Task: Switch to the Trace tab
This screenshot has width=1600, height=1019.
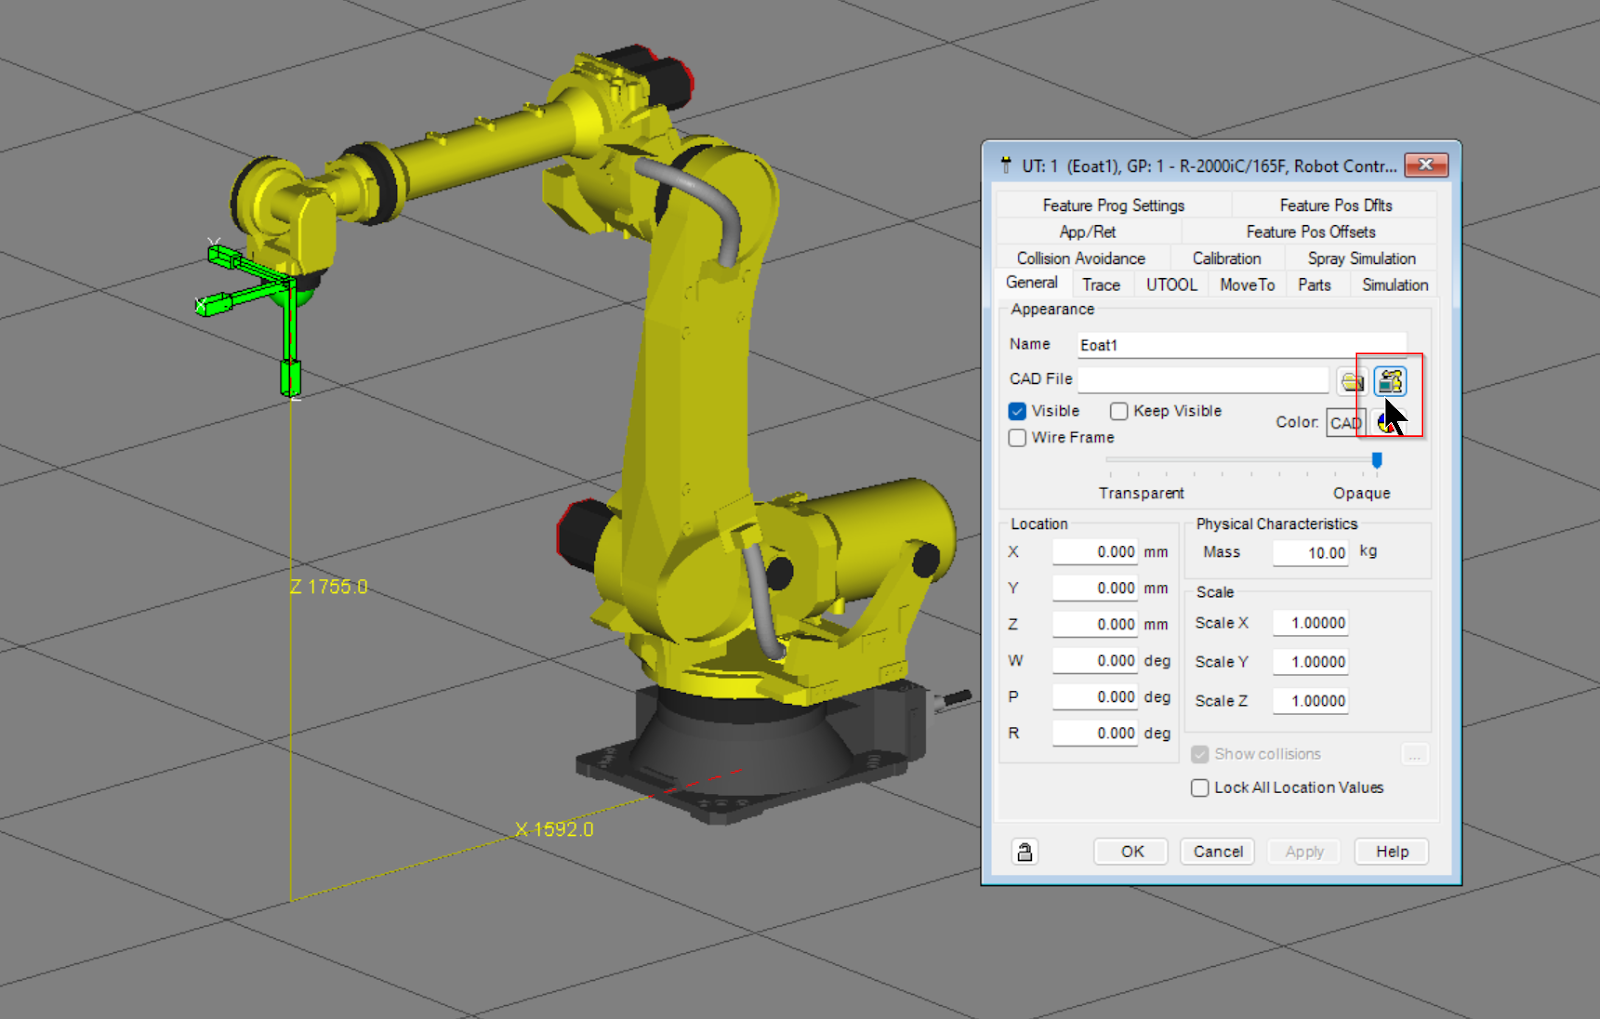Action: 1101,285
